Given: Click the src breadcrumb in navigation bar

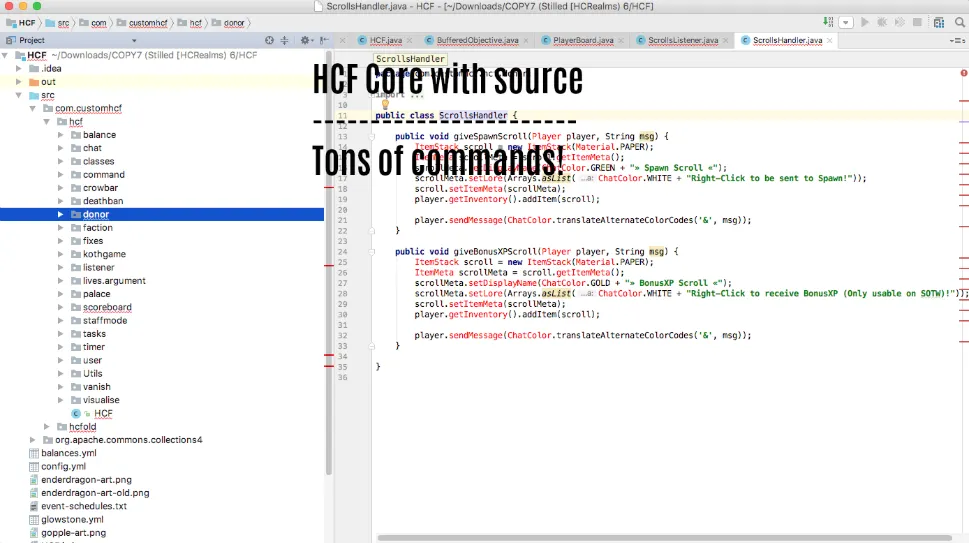Looking at the screenshot, I should pyautogui.click(x=57, y=23).
